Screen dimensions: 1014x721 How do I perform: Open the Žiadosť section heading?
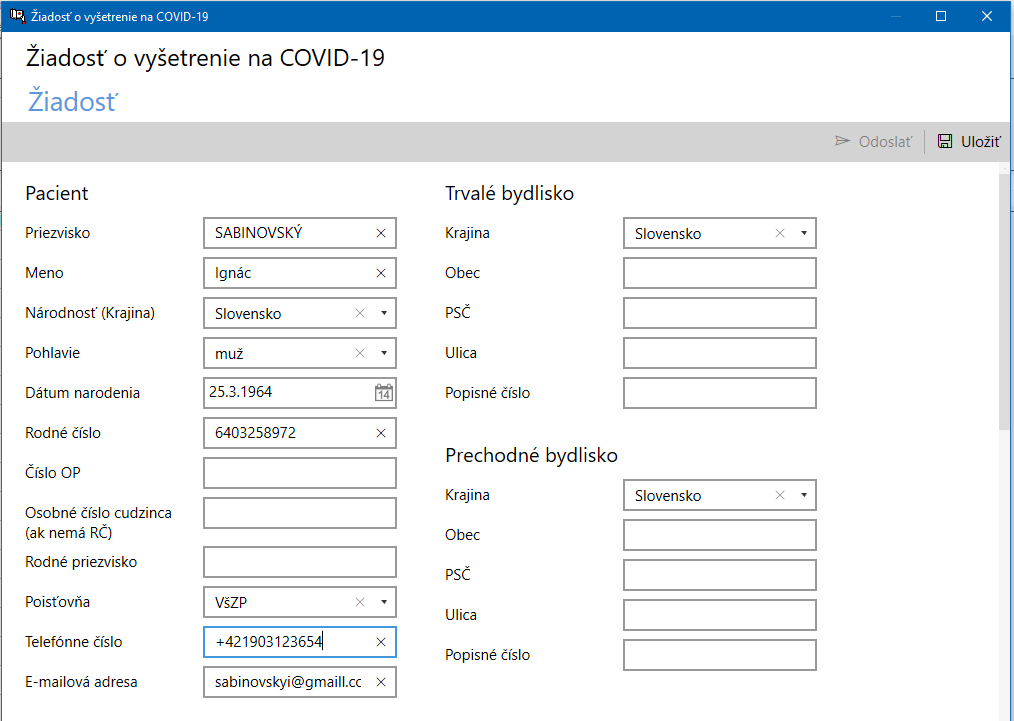73,102
